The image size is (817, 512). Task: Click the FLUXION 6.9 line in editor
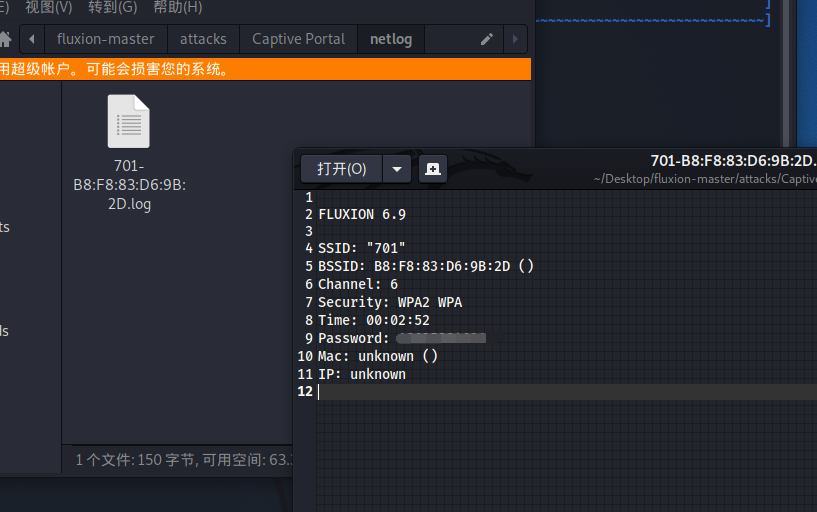(362, 215)
